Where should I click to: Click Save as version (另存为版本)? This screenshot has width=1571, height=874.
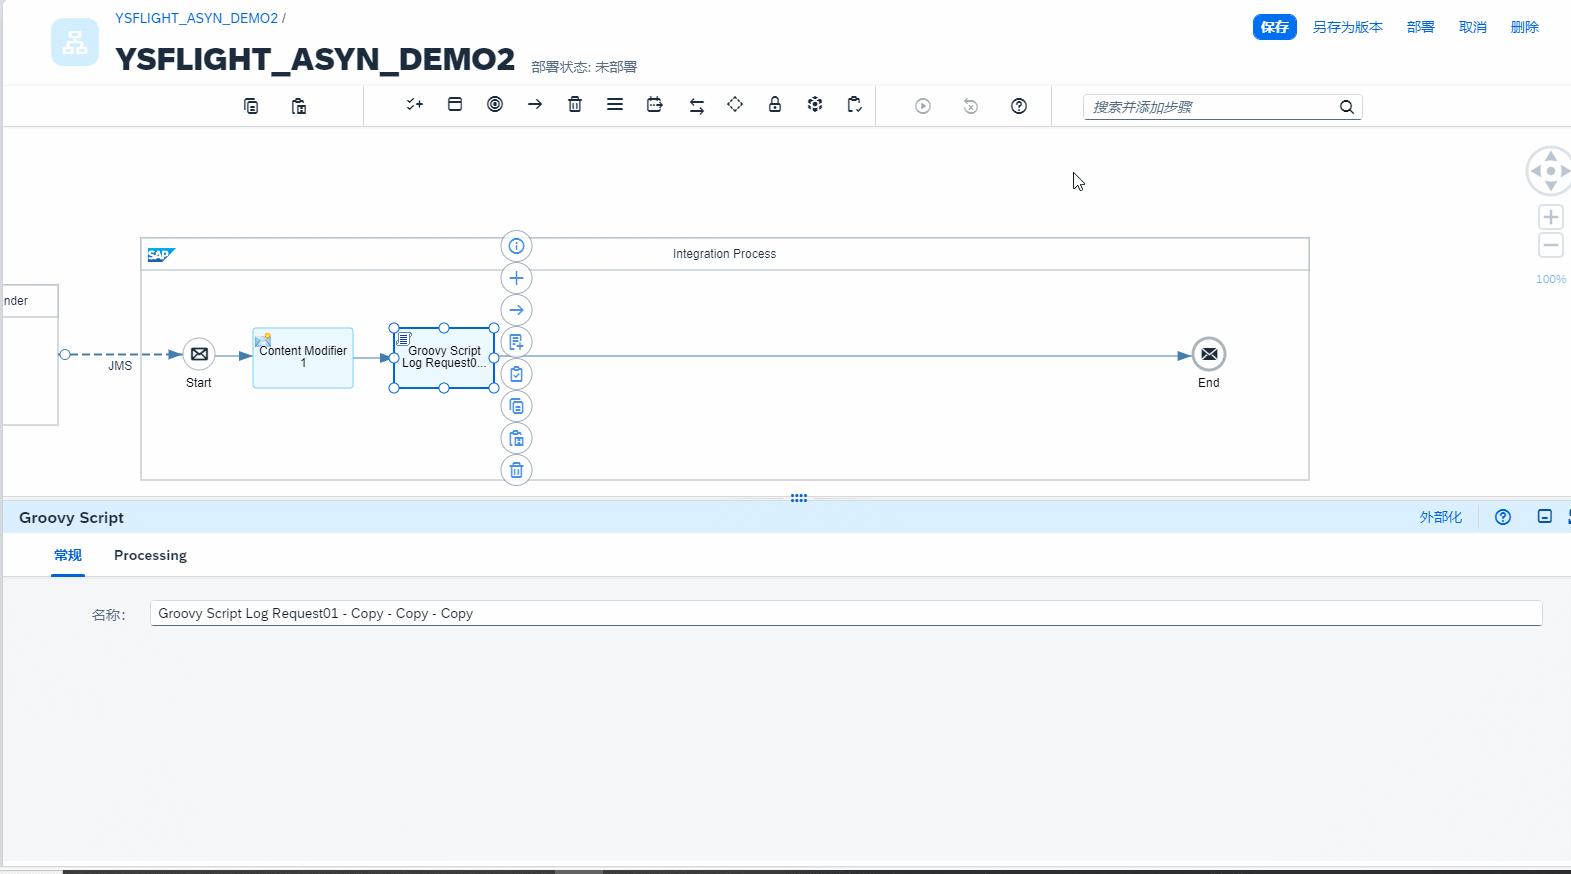(x=1348, y=27)
